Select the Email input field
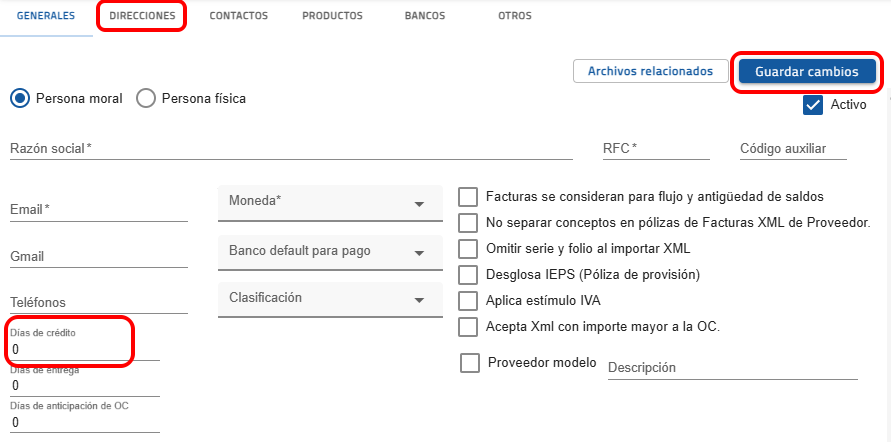Viewport: 891px width, 442px height. tap(98, 209)
